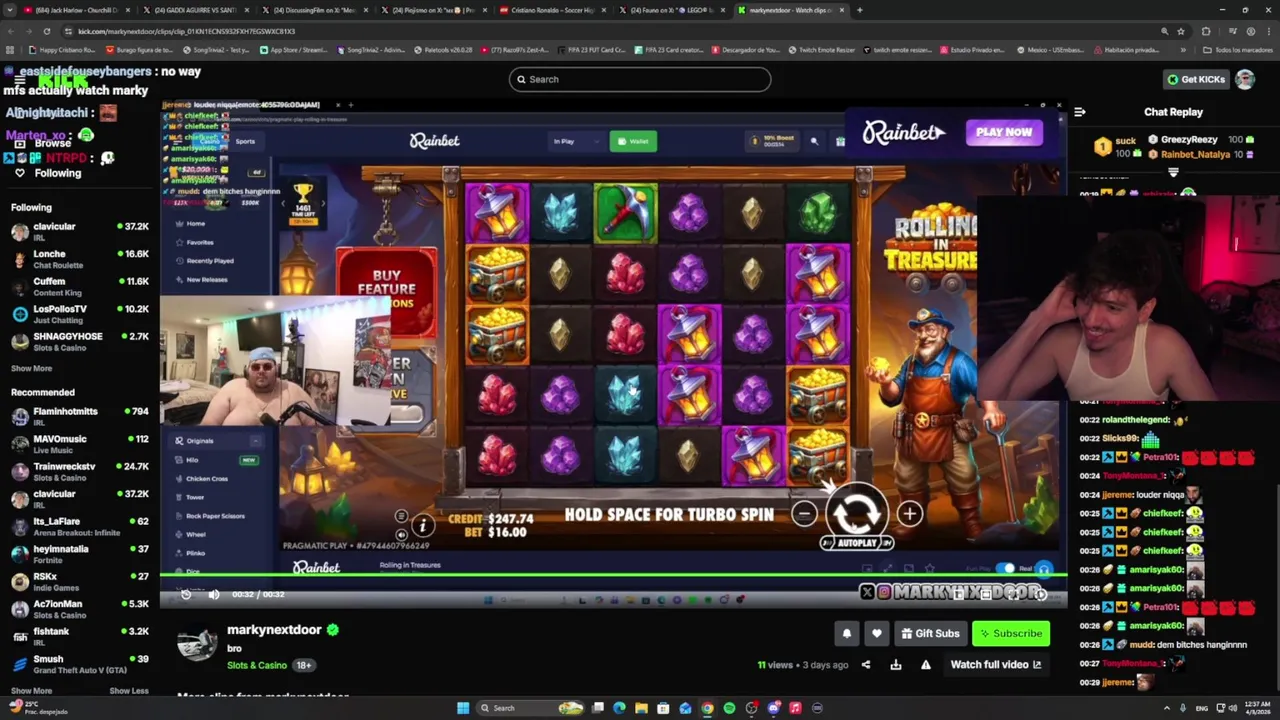The width and height of the screenshot is (1280, 720).
Task: Open slot info icon near credit
Action: 422,525
